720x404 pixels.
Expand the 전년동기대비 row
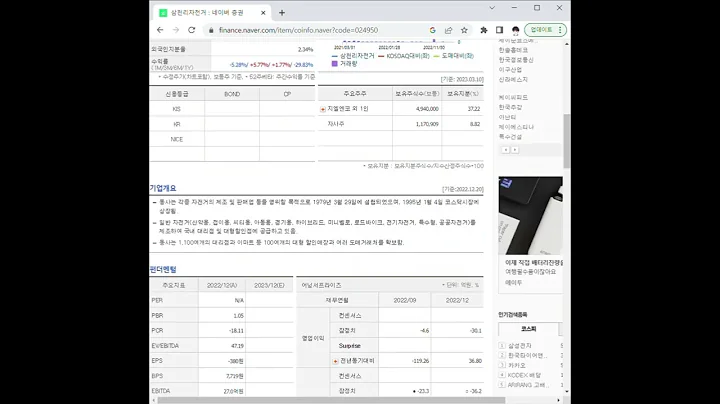(335, 361)
